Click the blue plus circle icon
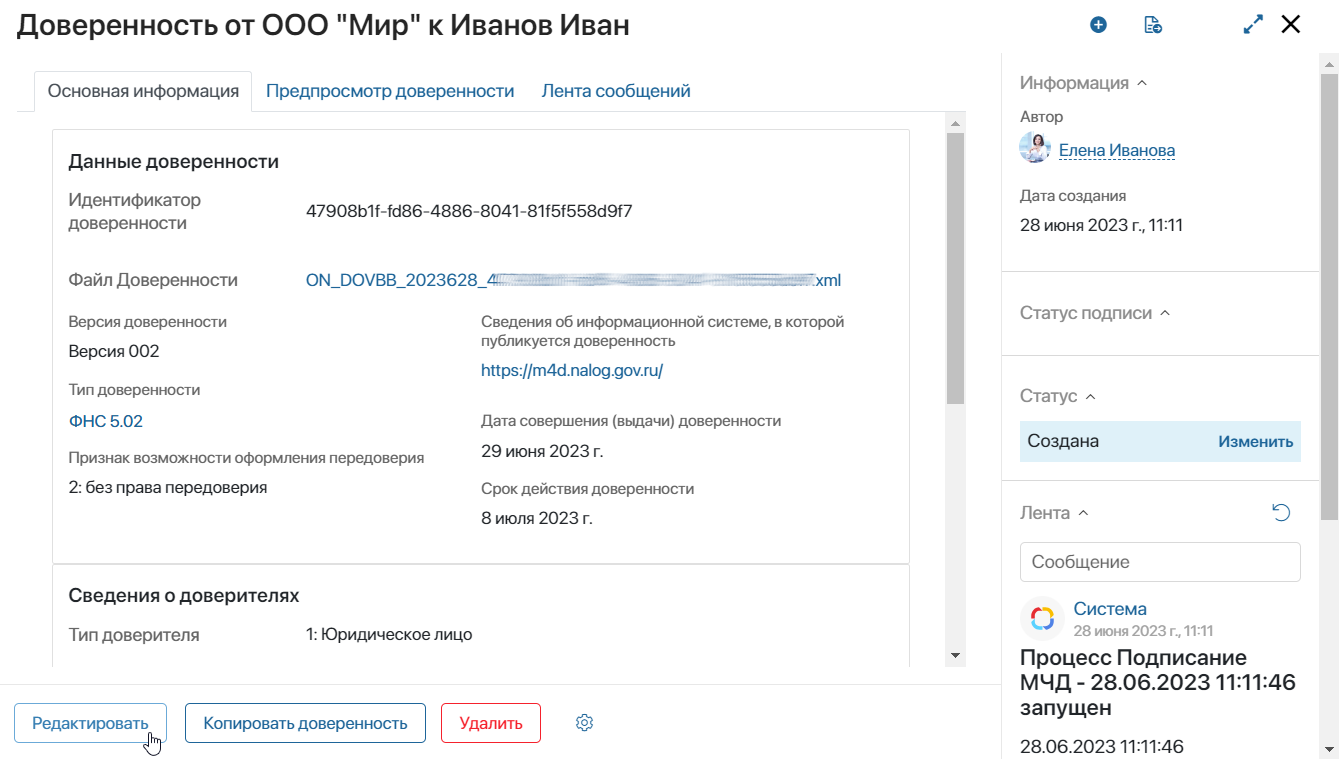The width and height of the screenshot is (1339, 759). (1098, 25)
